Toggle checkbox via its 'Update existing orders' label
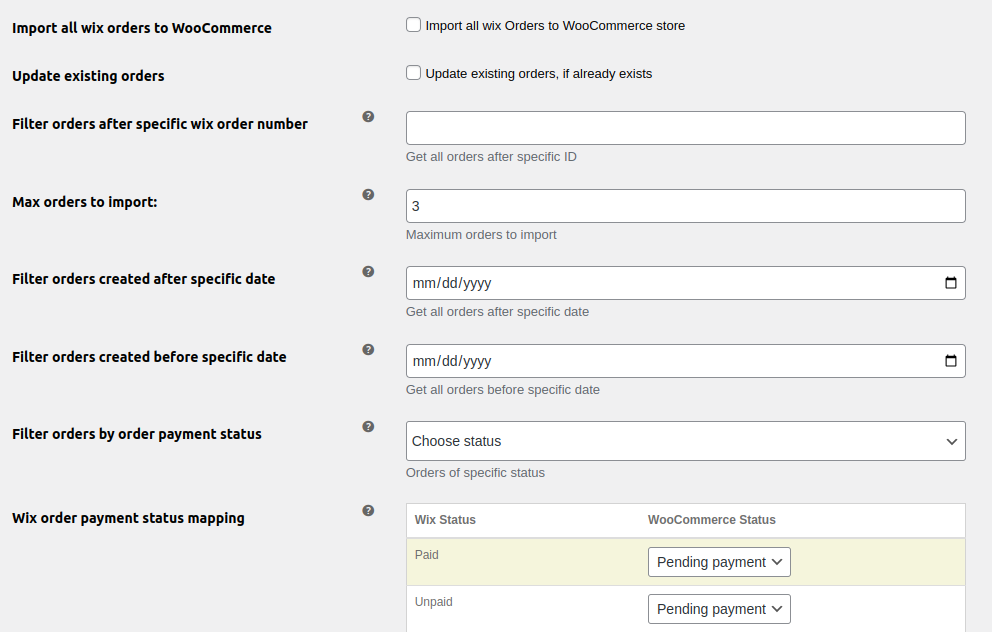The width and height of the screenshot is (992, 632). click(540, 73)
